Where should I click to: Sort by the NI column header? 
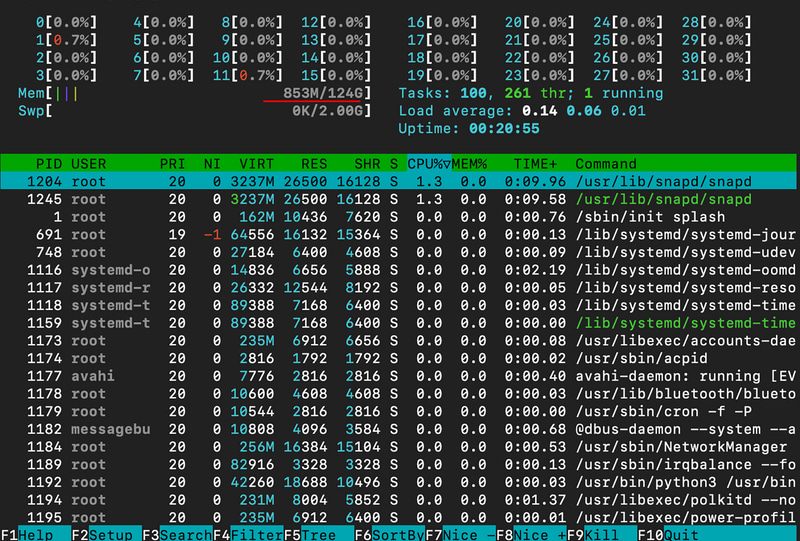[x=212, y=164]
